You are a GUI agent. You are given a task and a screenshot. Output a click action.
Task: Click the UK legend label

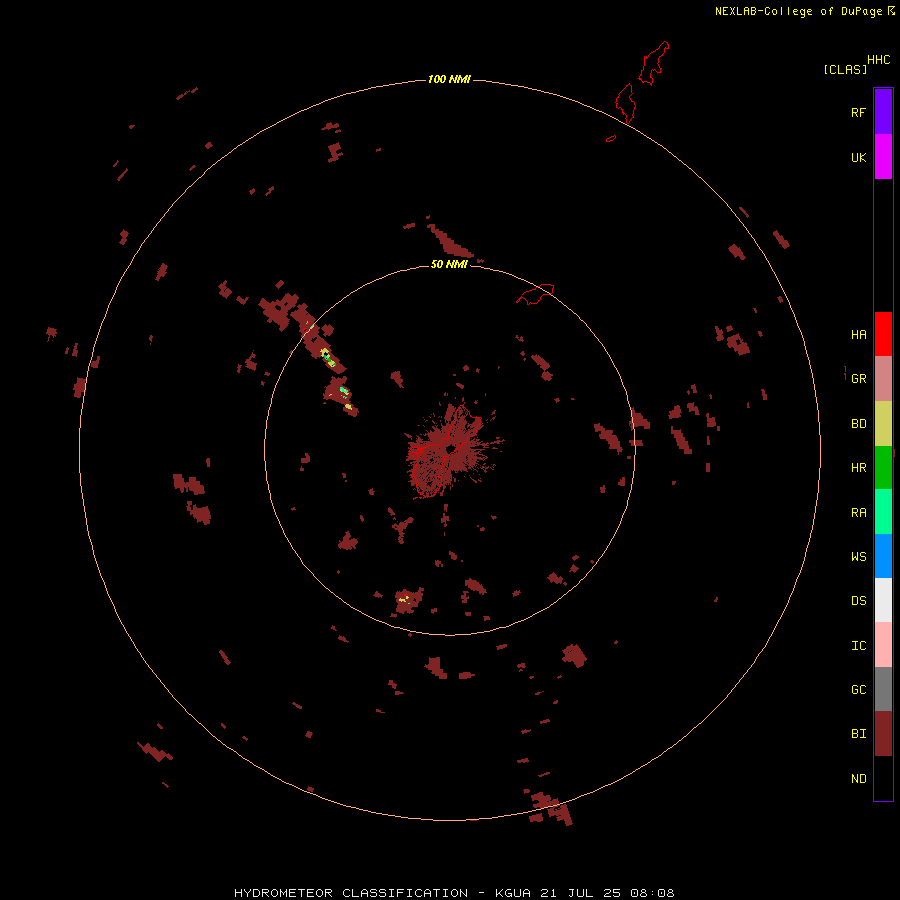click(858, 157)
